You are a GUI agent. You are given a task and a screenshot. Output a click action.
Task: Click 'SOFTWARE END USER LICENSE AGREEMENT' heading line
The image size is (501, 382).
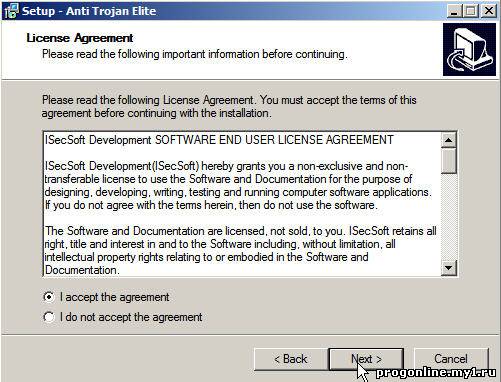click(274, 140)
